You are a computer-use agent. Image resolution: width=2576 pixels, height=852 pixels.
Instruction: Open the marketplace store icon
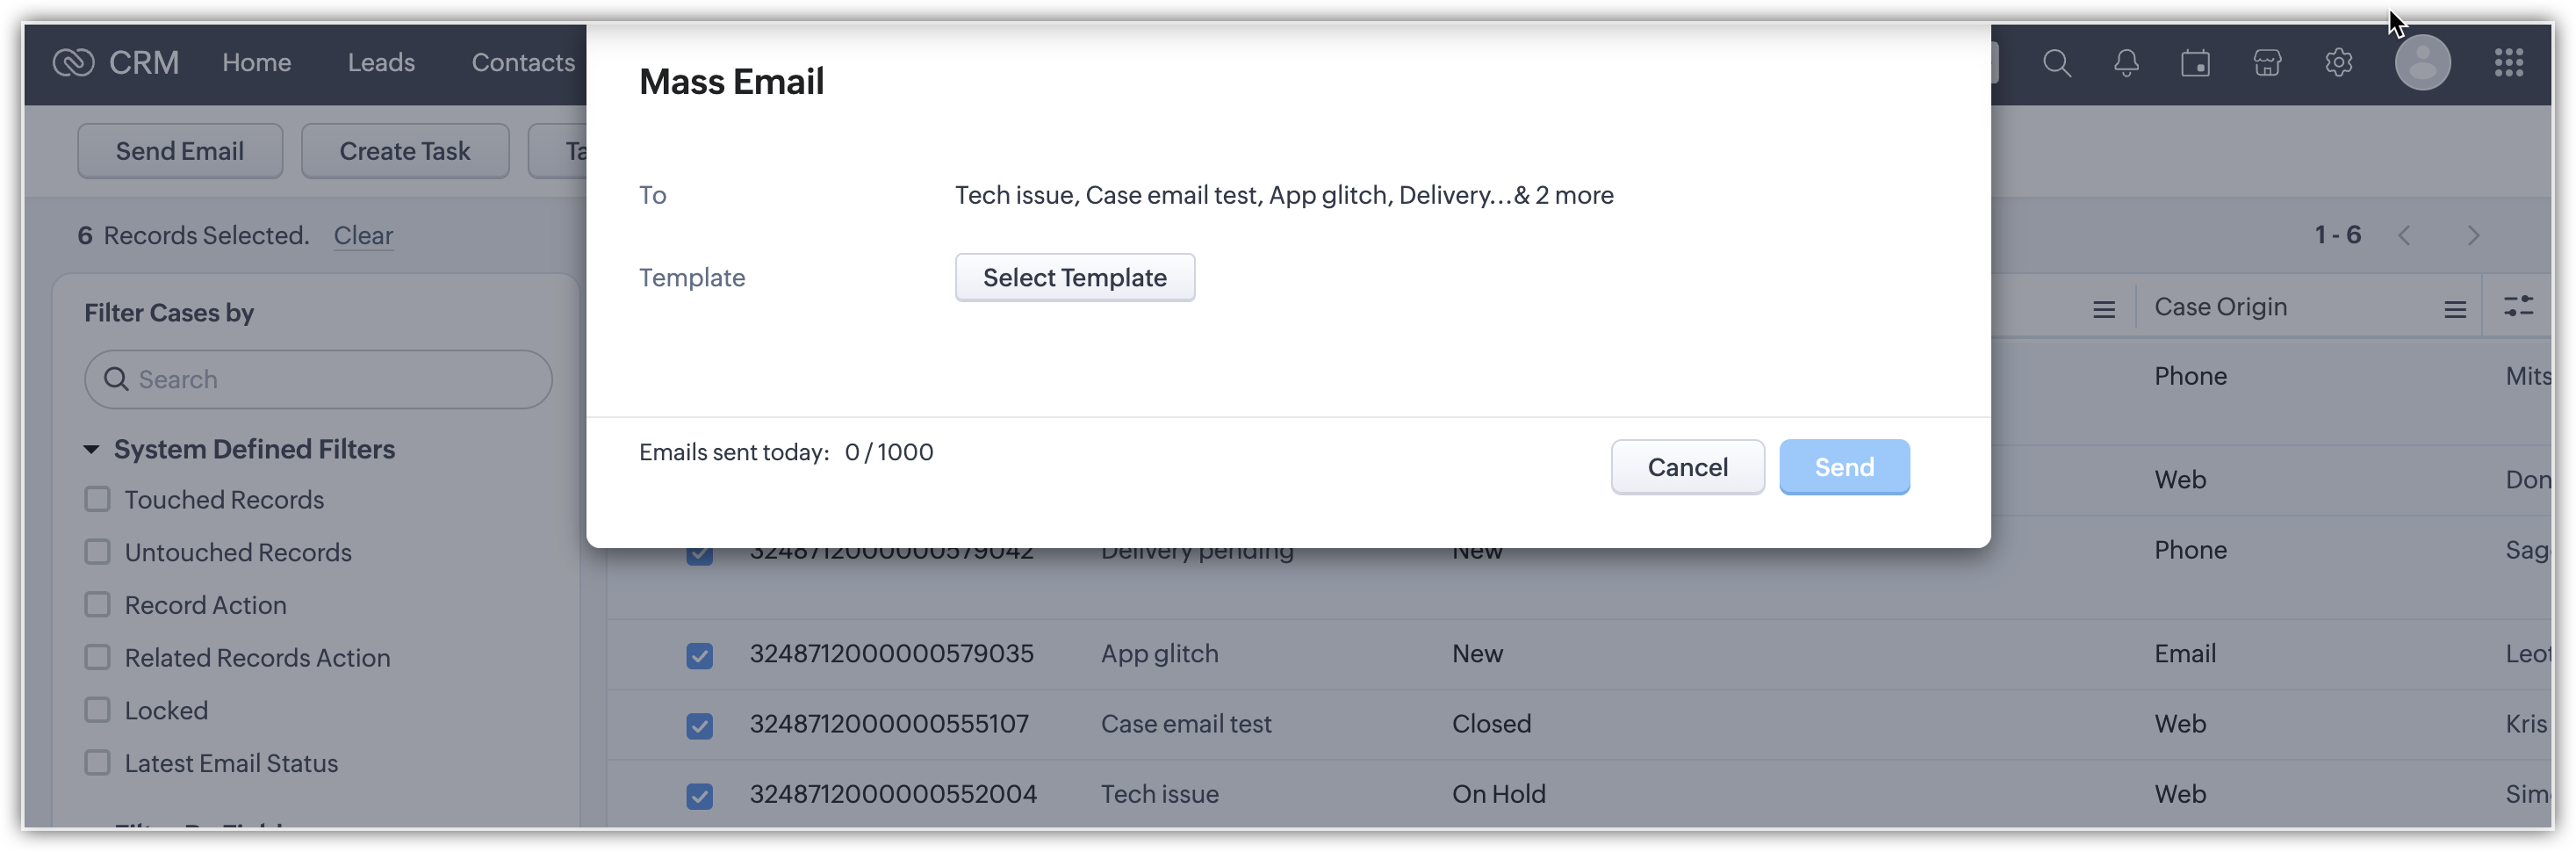(2267, 63)
